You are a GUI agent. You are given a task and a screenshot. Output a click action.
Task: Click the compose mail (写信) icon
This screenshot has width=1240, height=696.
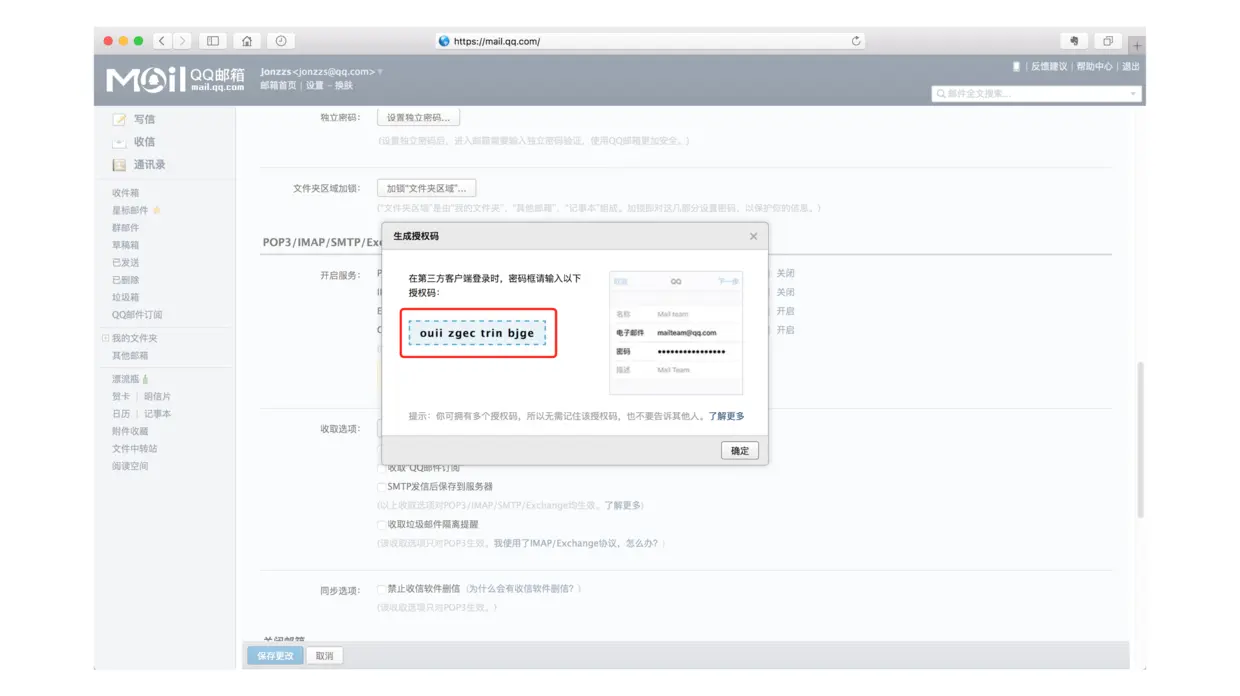point(119,119)
